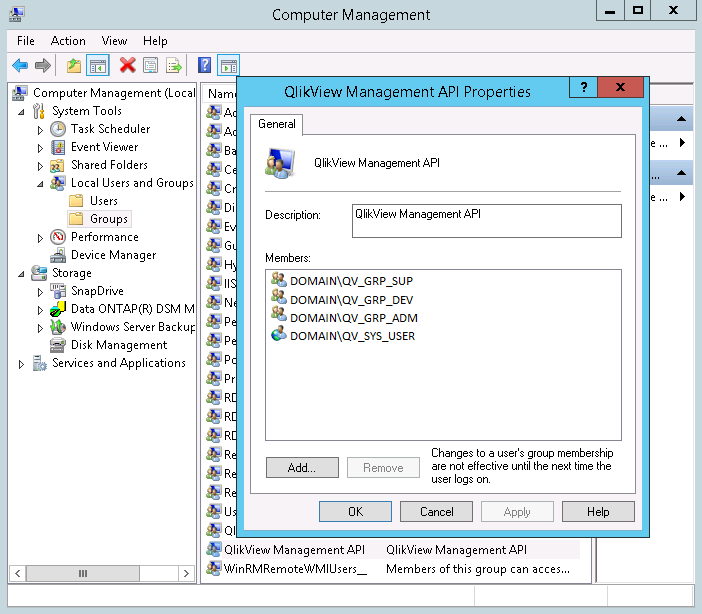Collapse the System Tools tree node
Viewport: 702px width, 614px height.
21,112
